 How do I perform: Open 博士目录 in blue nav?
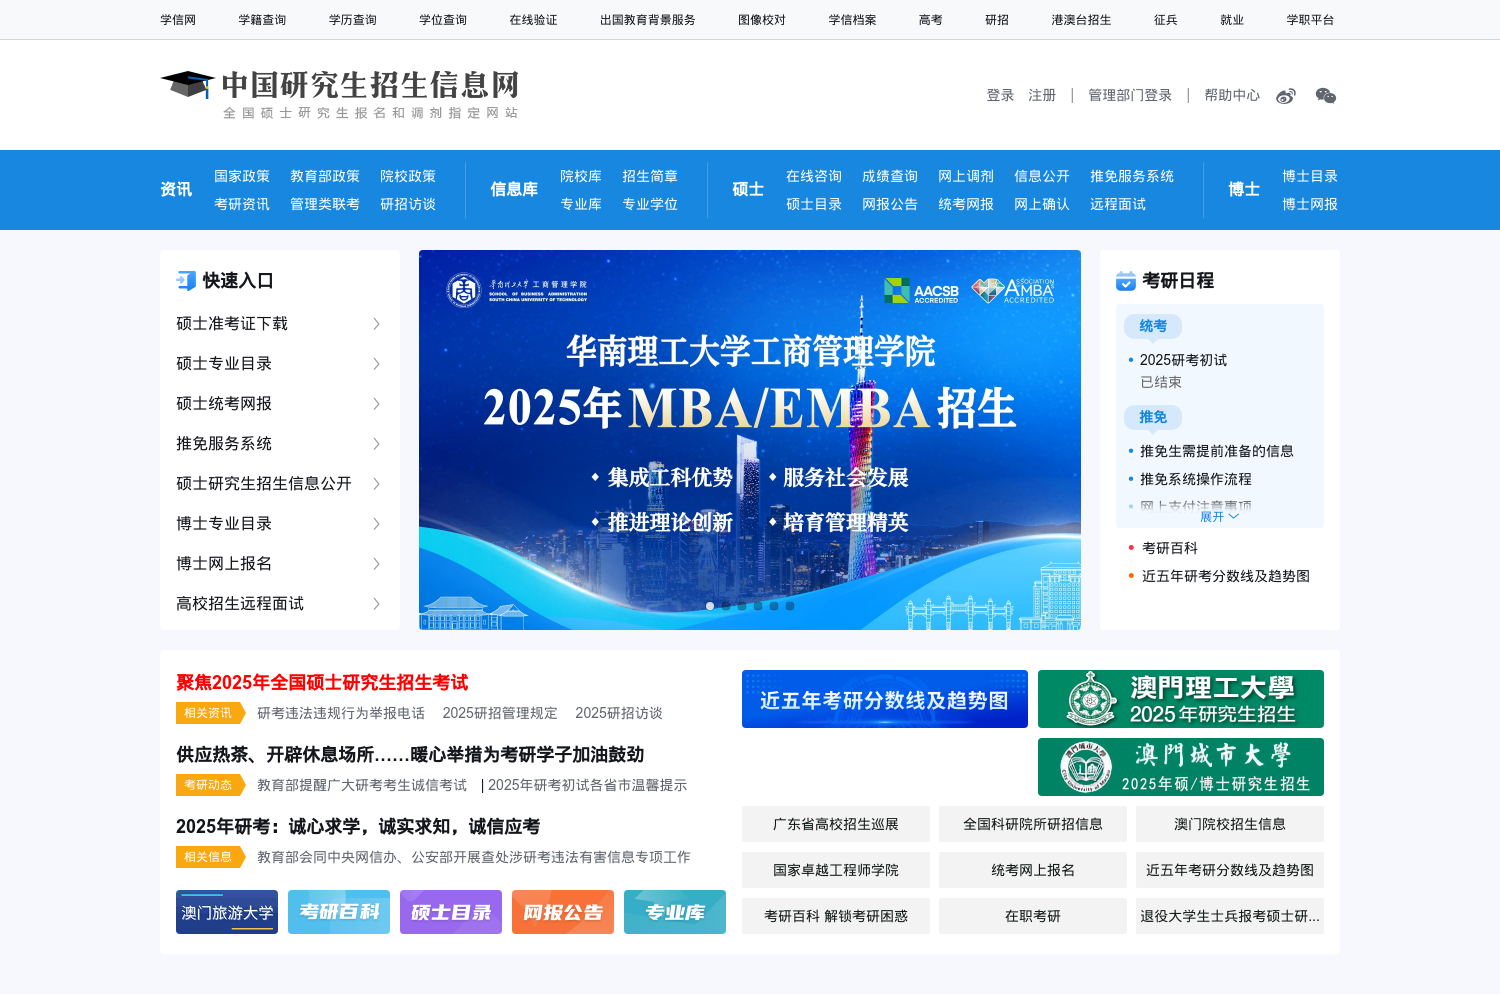(1310, 176)
